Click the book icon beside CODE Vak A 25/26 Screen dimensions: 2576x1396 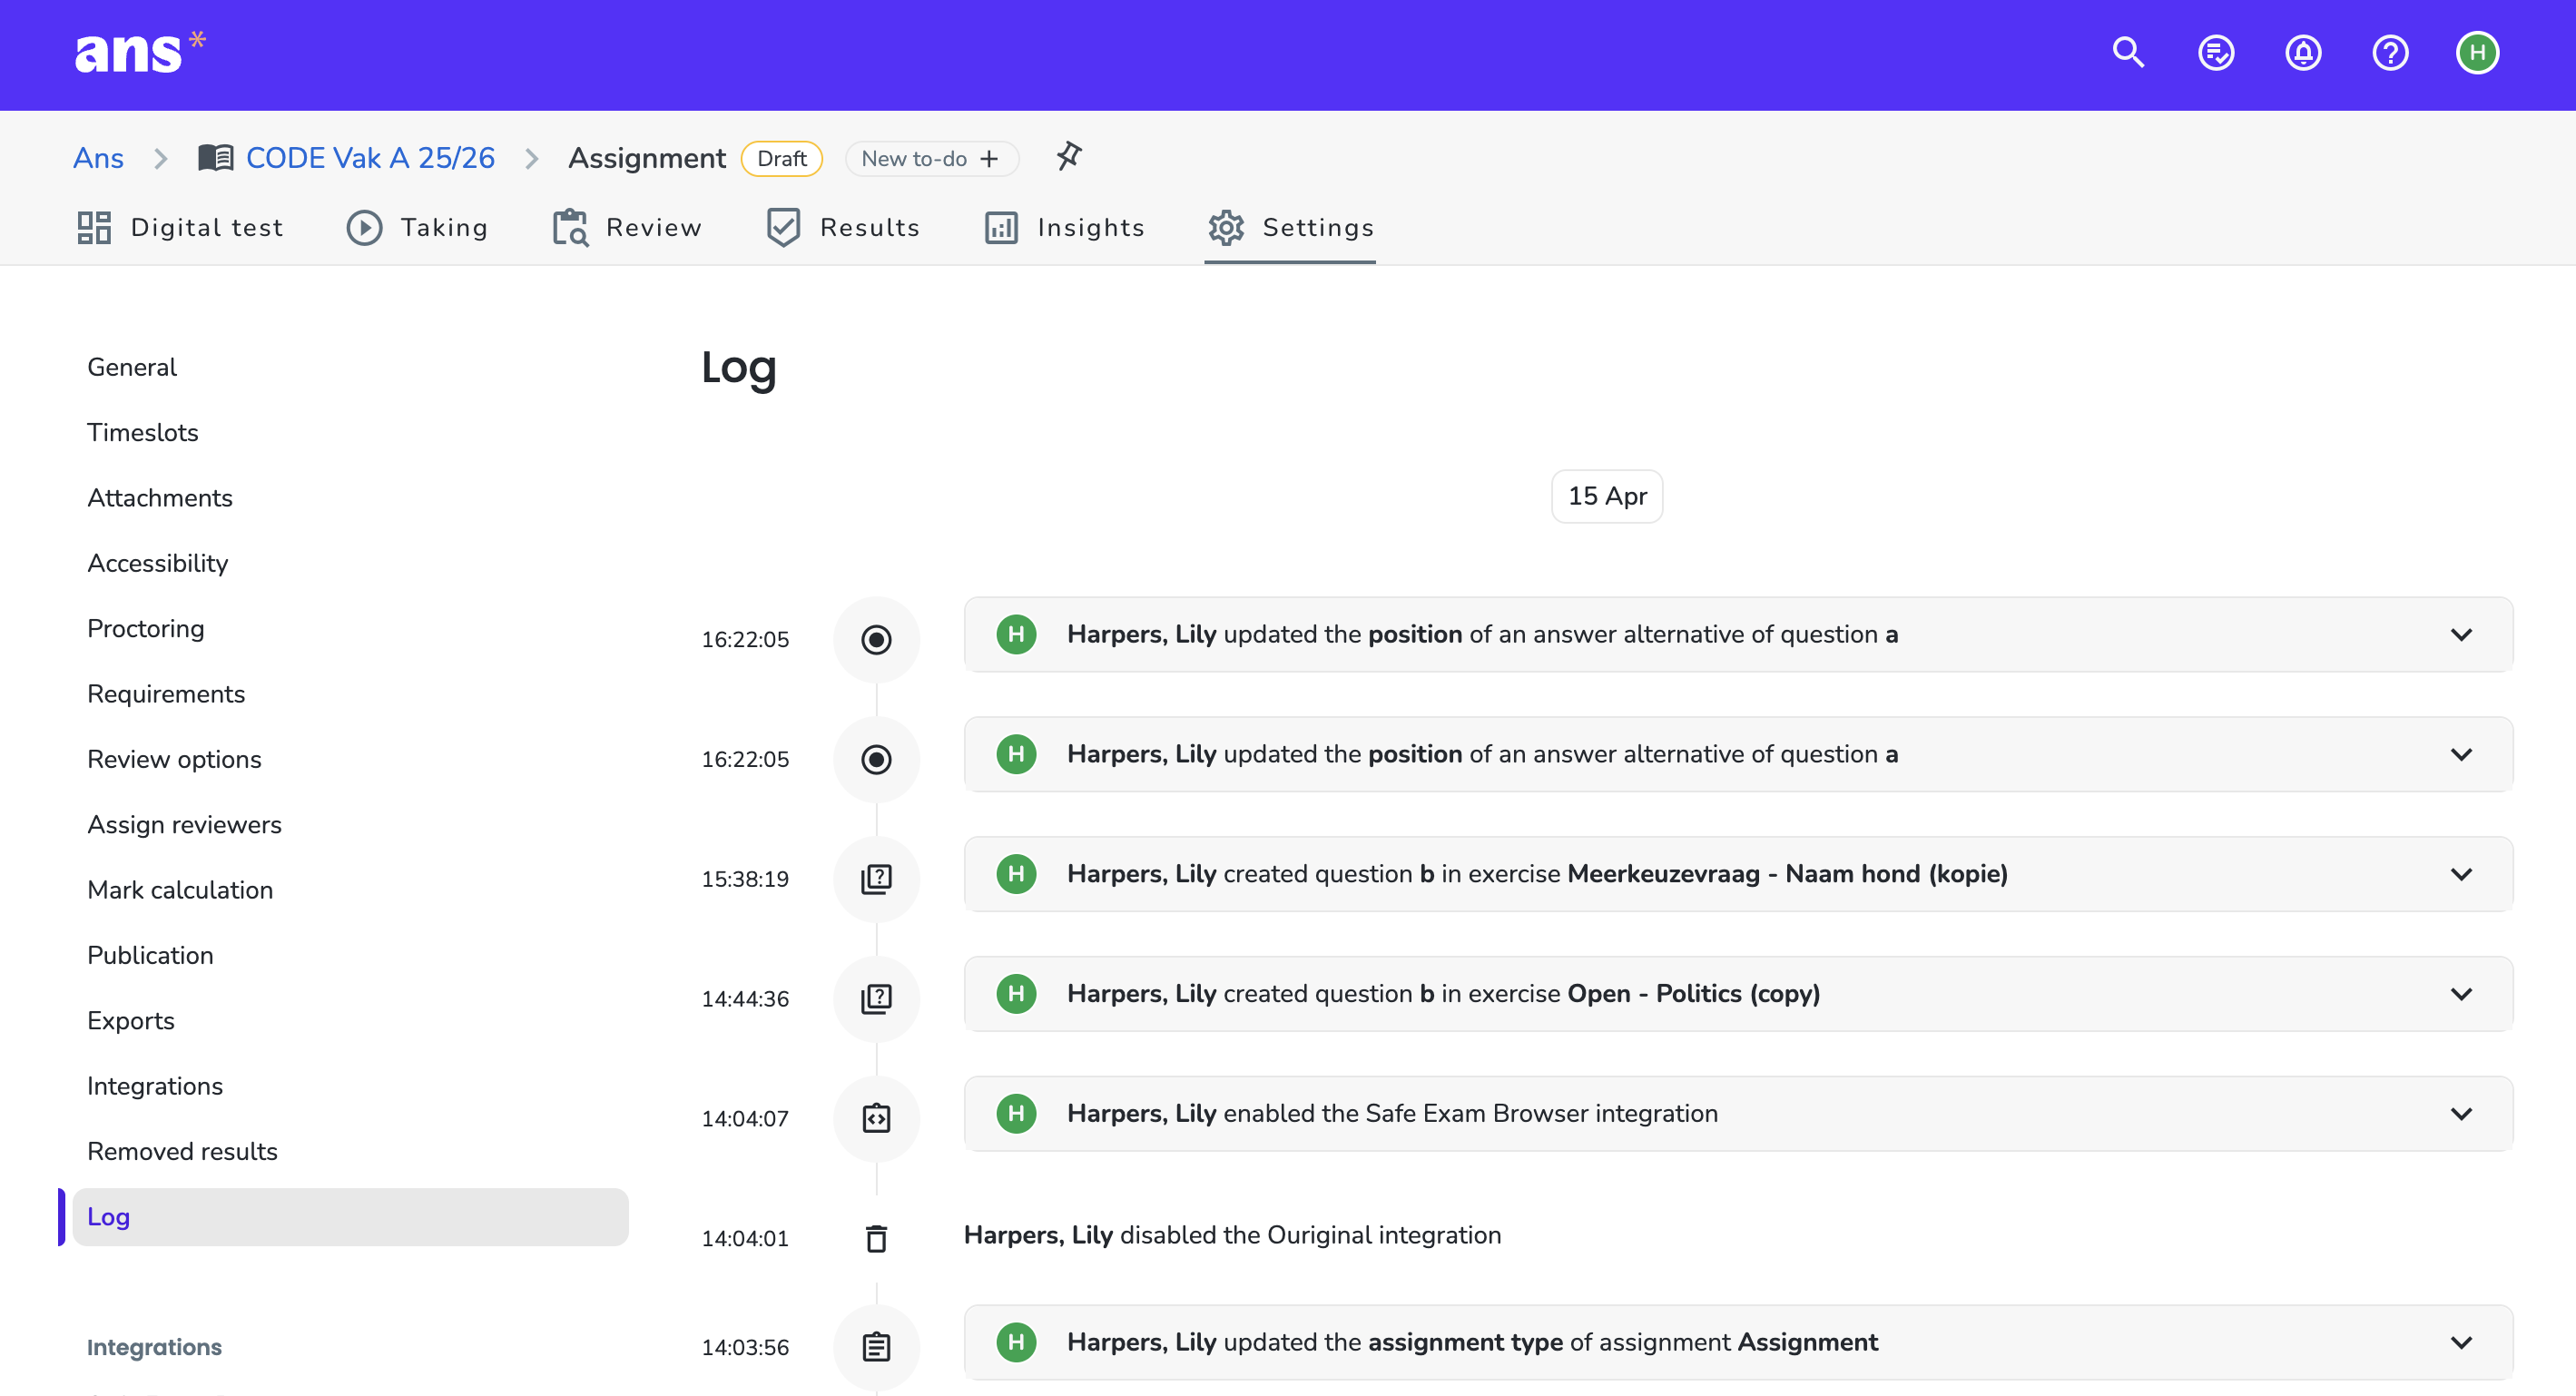coord(215,158)
